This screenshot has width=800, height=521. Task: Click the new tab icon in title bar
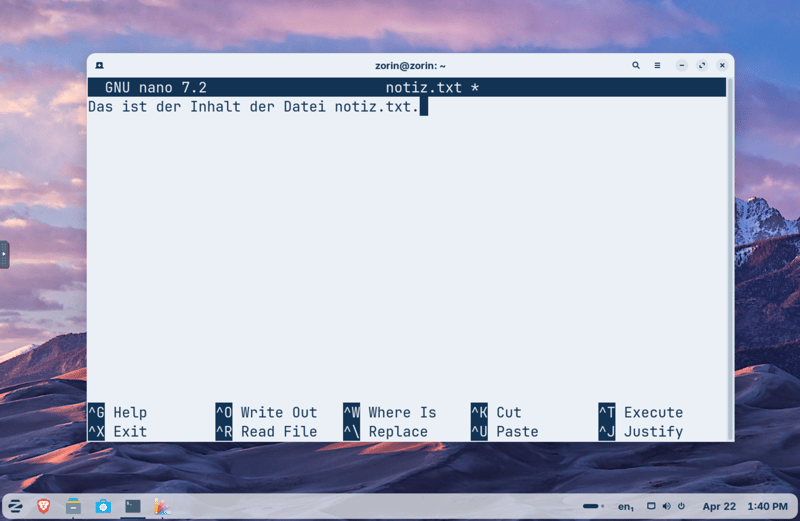point(100,65)
